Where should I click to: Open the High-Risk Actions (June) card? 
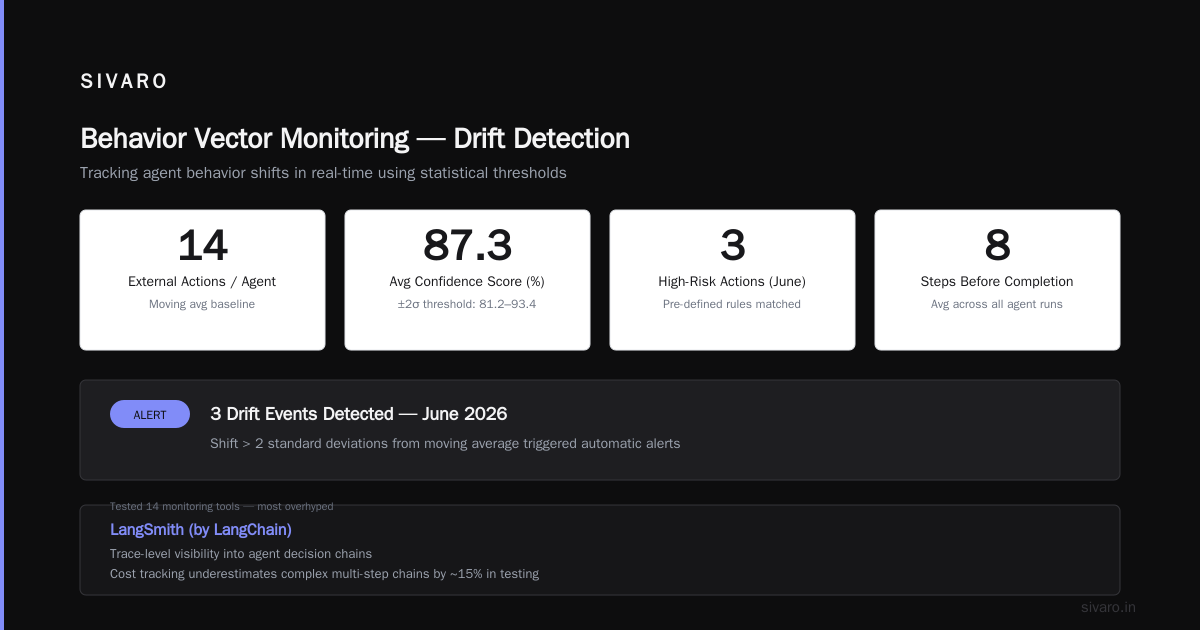732,280
